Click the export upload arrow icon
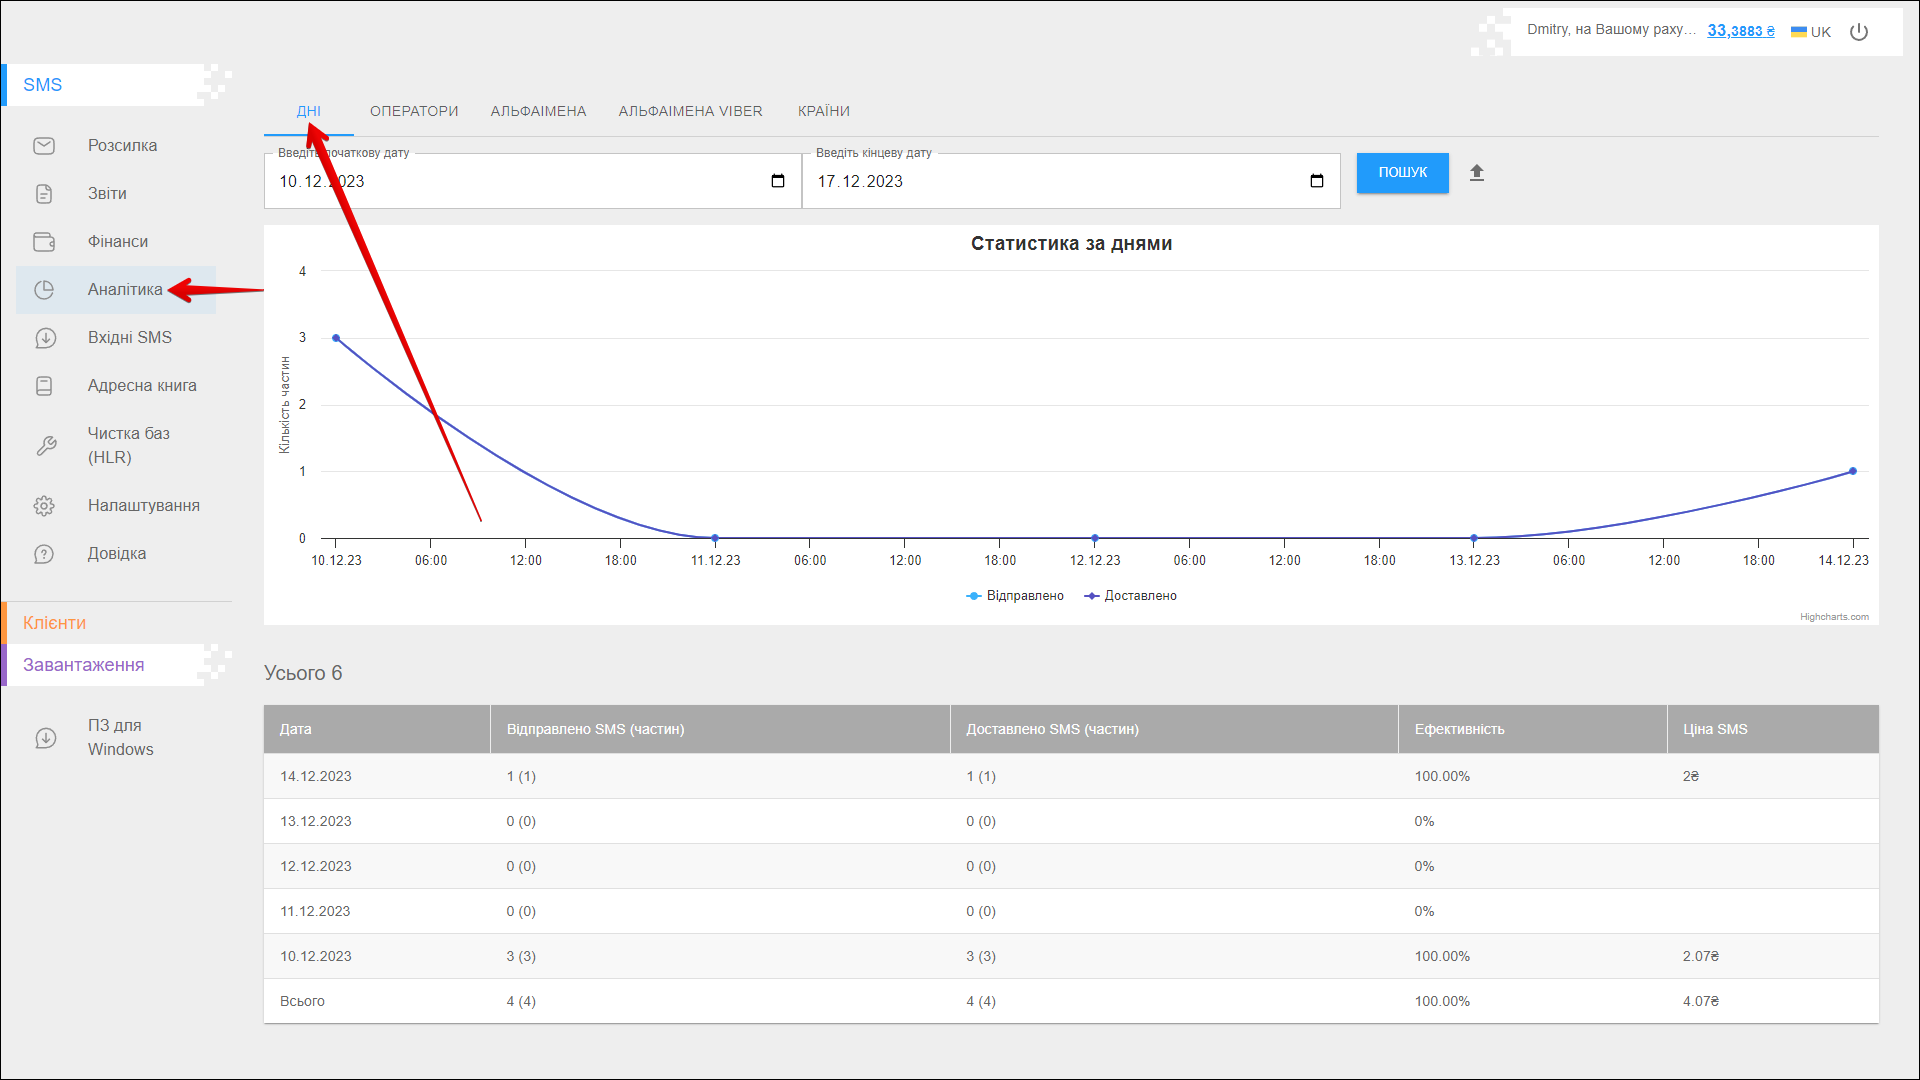1920x1080 pixels. (1477, 173)
